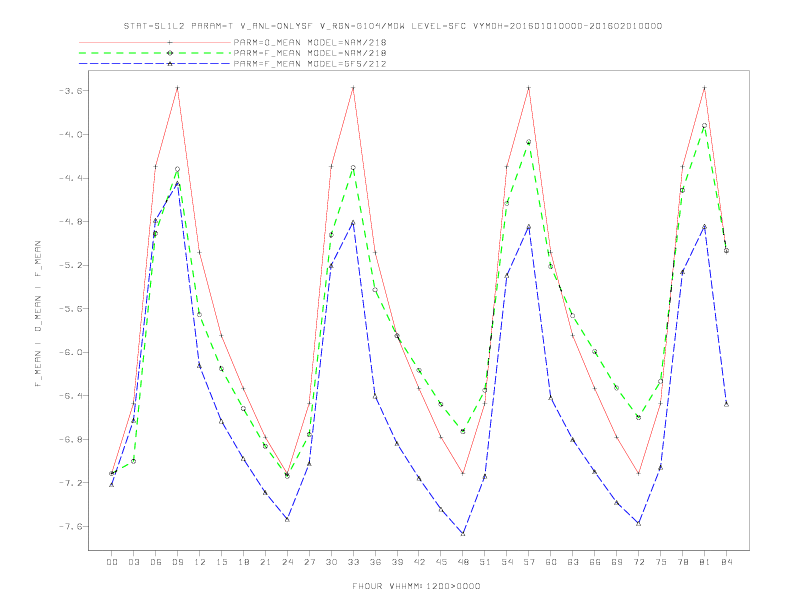Click x-axis tick label 69
Screen dimensions: 792x612
617,562
